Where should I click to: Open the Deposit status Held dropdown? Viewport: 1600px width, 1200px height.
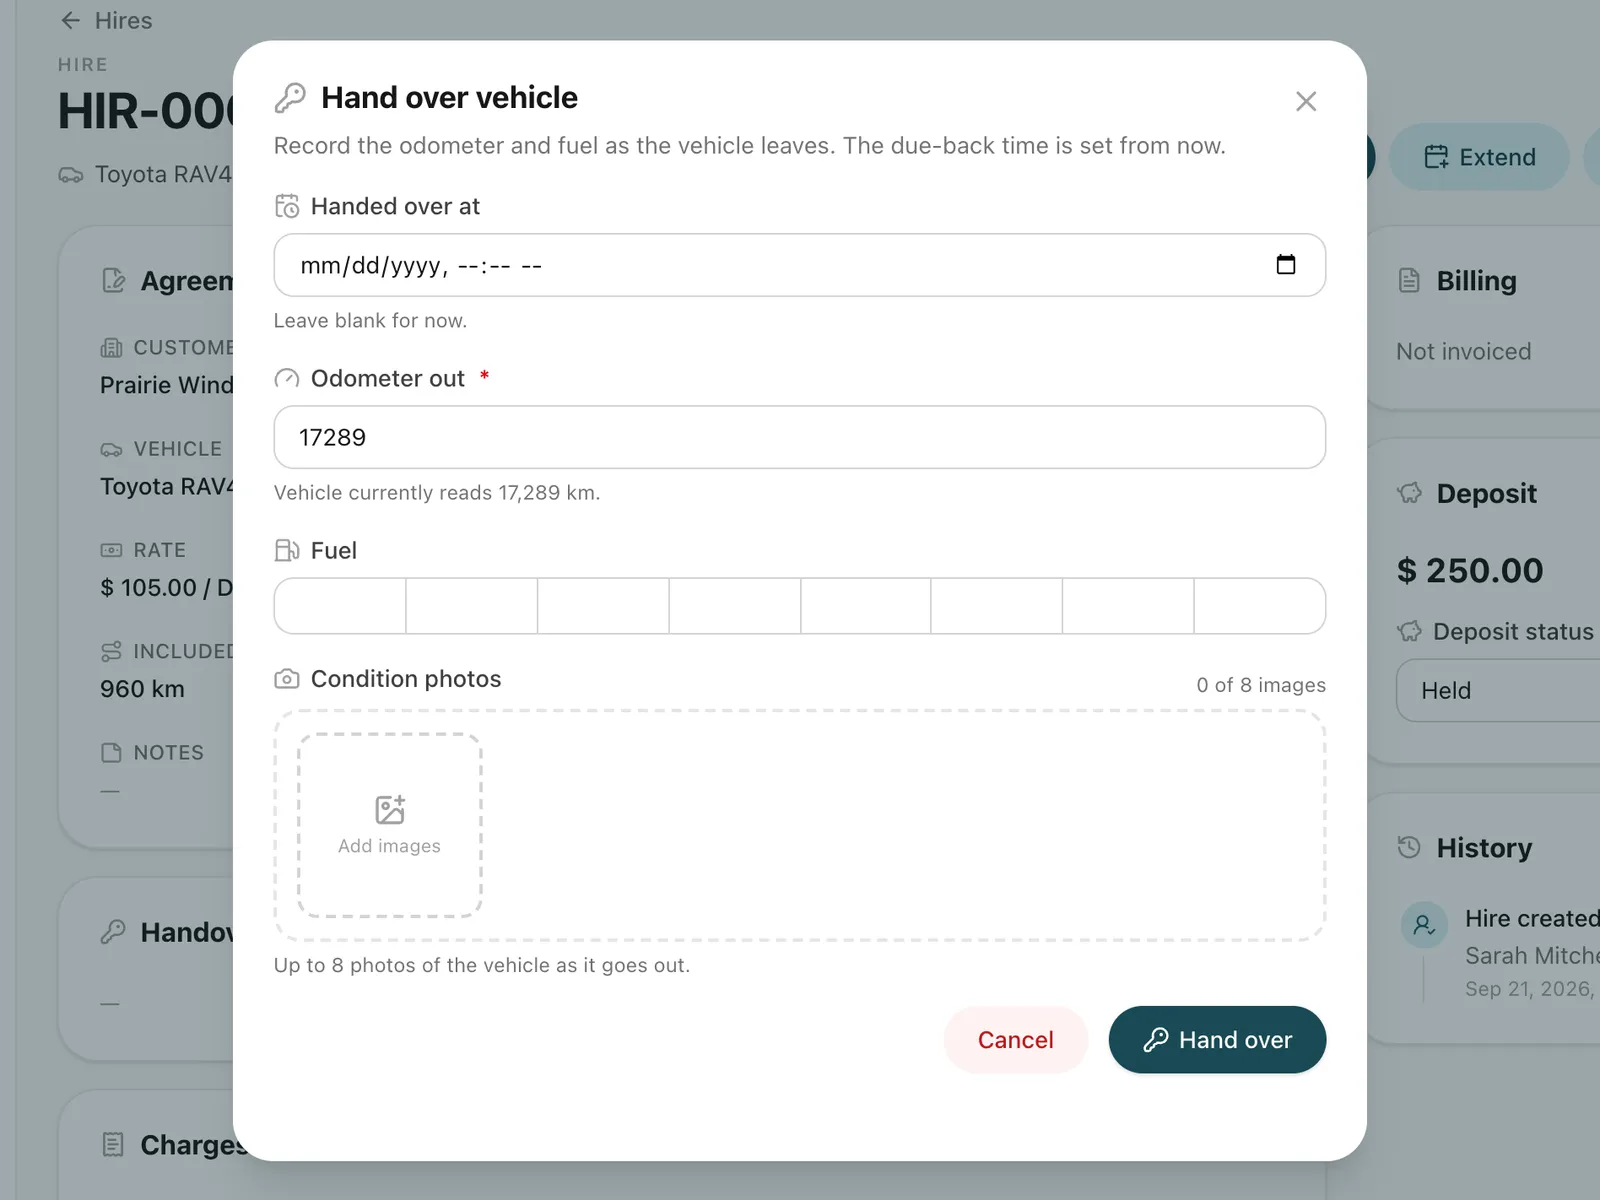(1500, 690)
